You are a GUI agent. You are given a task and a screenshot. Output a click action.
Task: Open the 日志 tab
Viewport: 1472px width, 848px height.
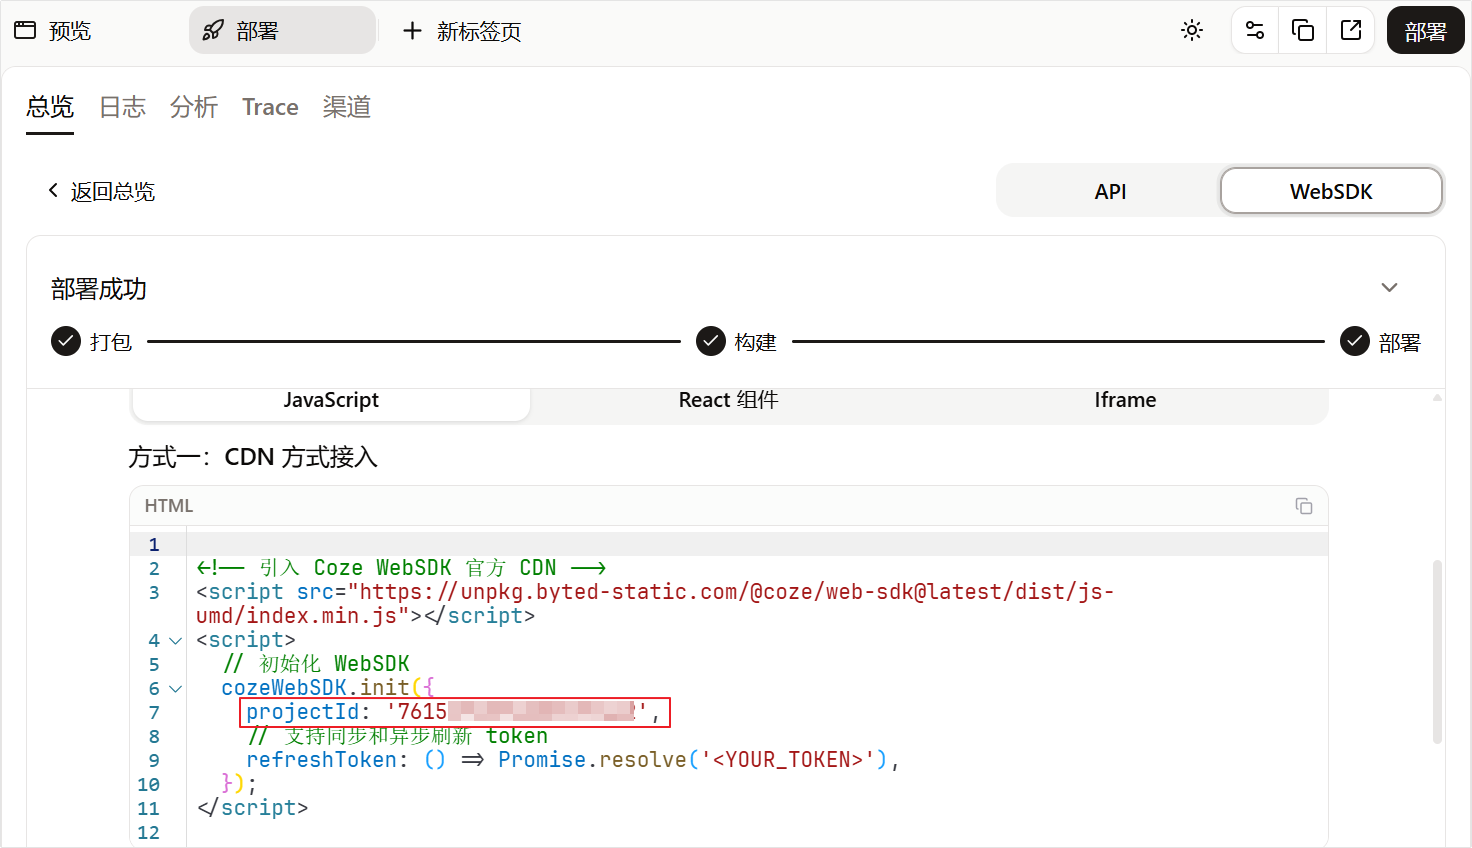click(x=122, y=107)
